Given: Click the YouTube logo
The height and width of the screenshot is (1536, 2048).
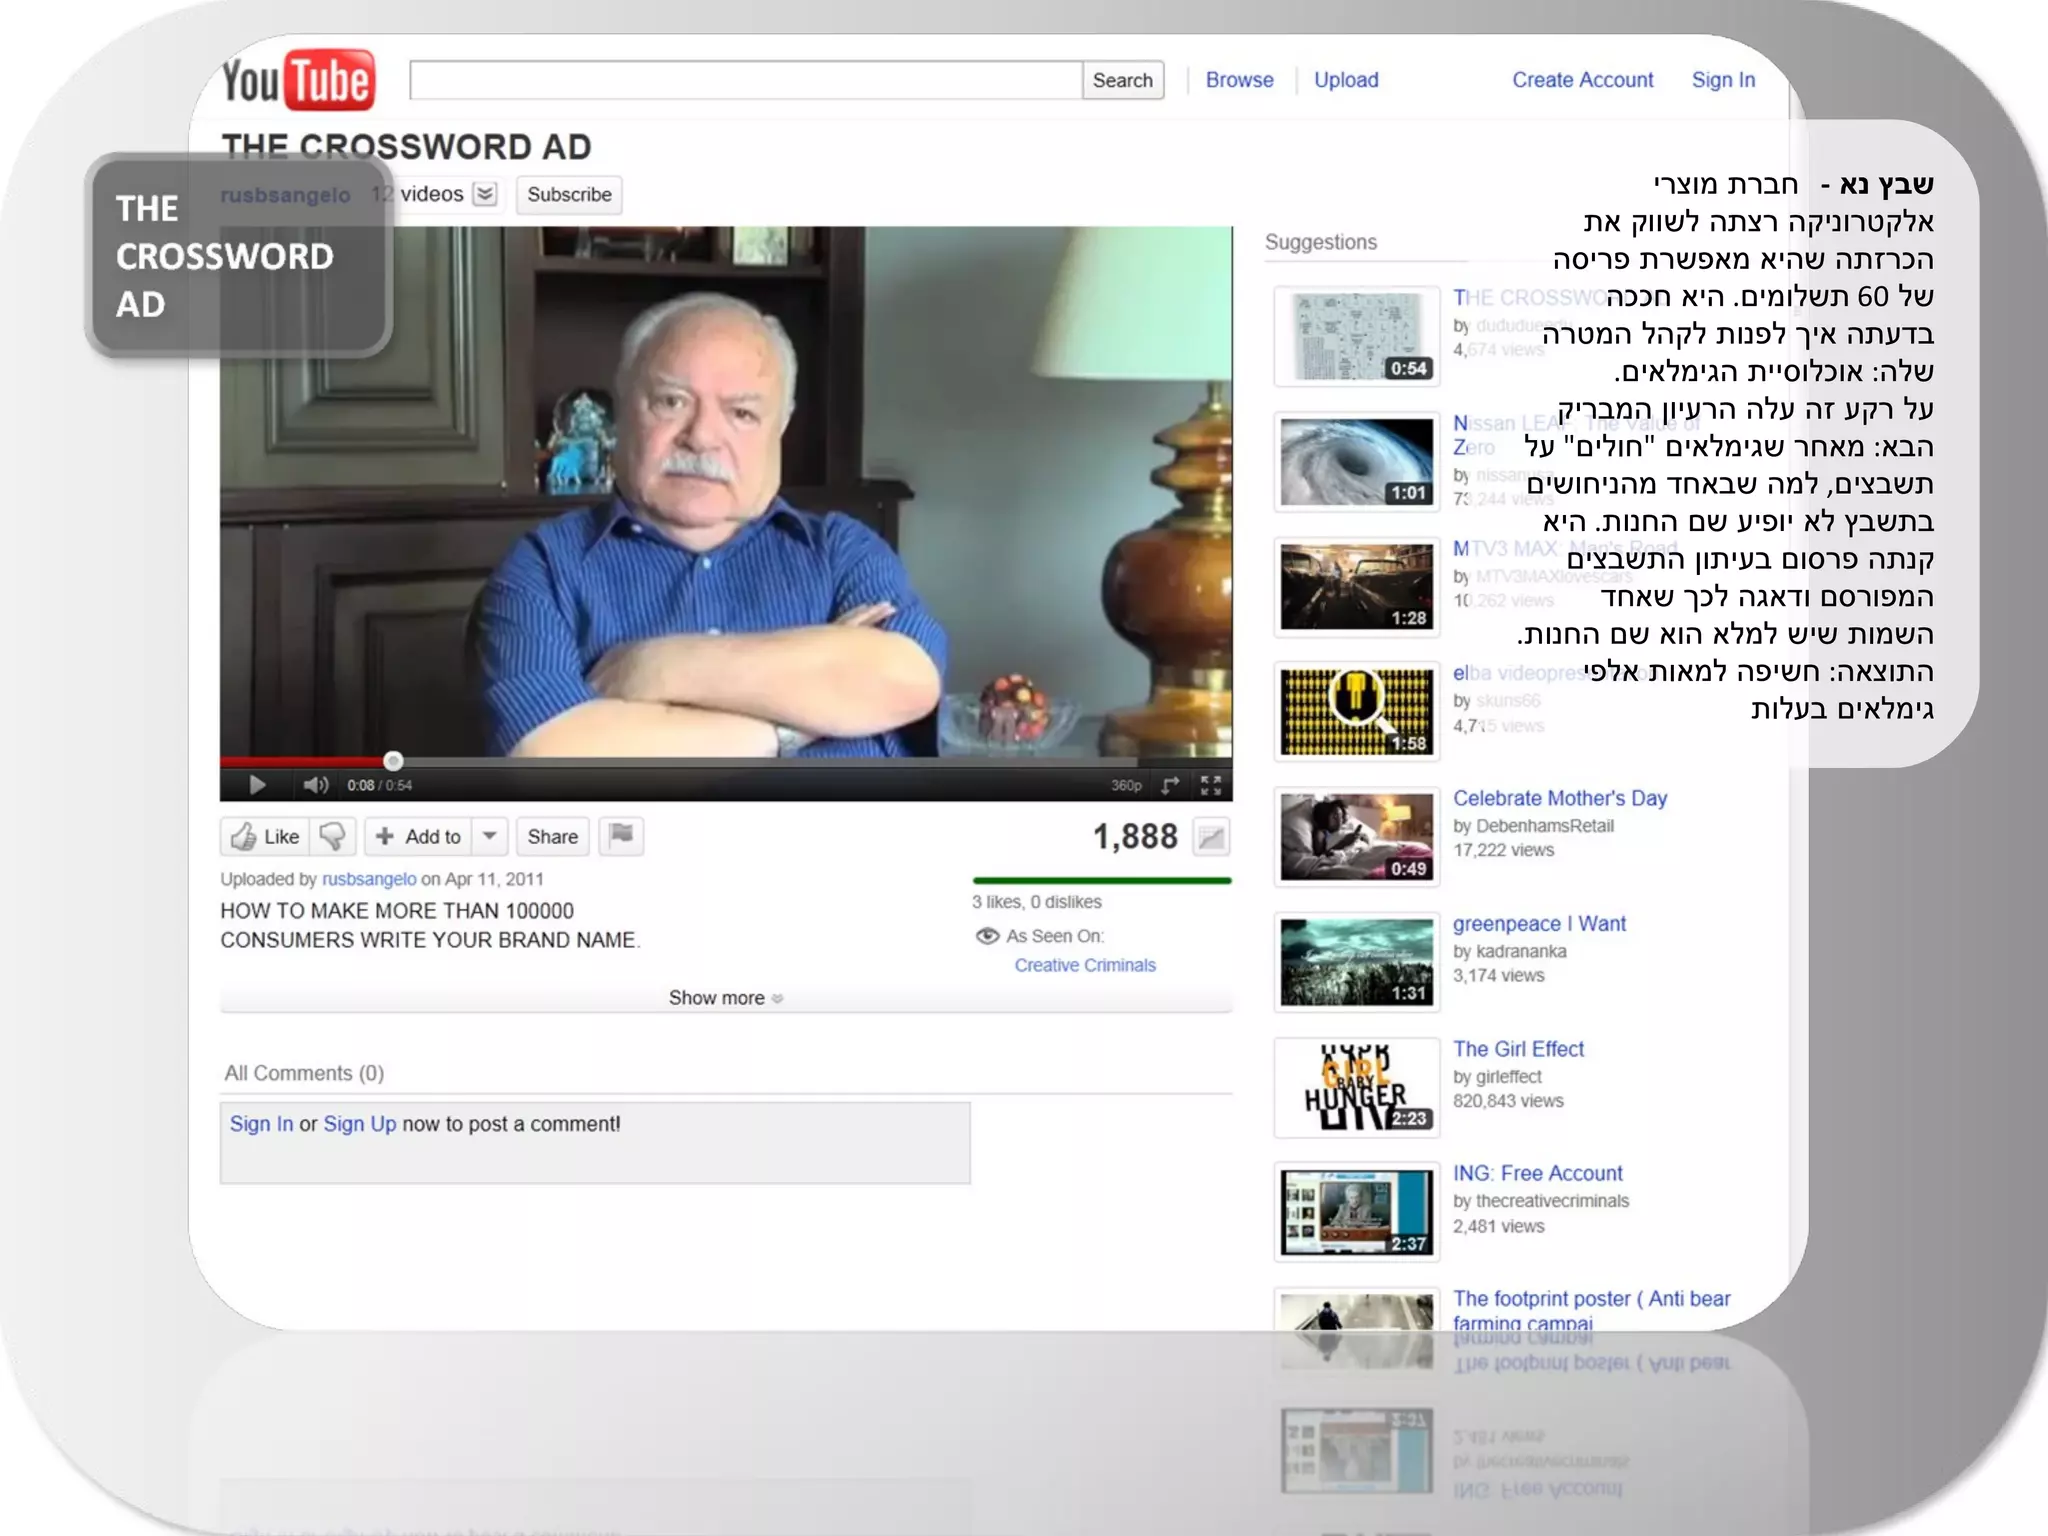Looking at the screenshot, I should (x=298, y=80).
